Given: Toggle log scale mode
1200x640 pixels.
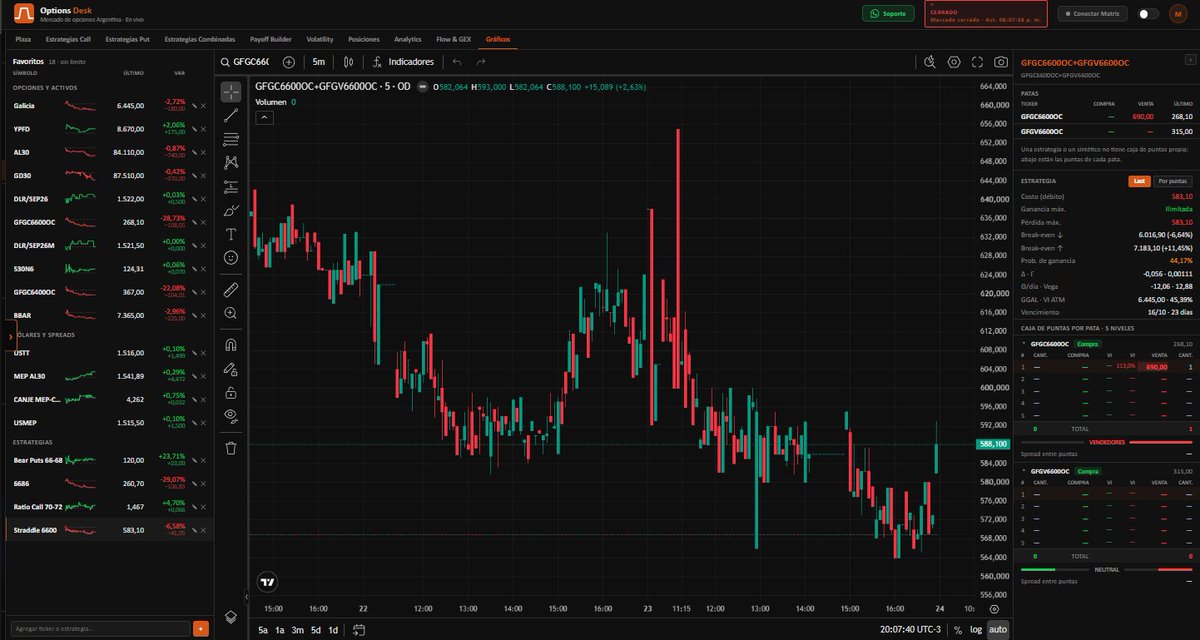Looking at the screenshot, I should [x=976, y=630].
